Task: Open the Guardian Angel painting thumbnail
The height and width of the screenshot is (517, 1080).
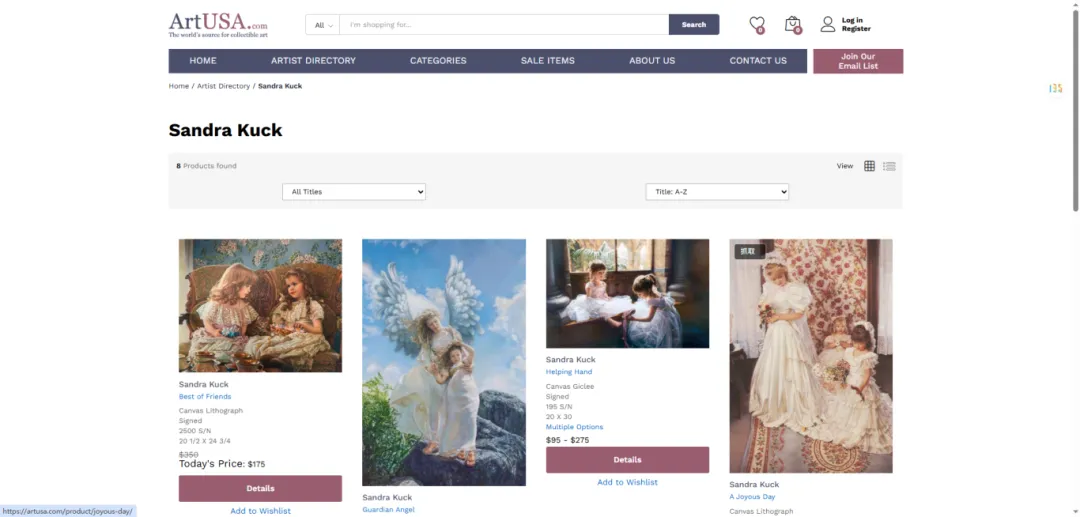Action: click(x=444, y=362)
